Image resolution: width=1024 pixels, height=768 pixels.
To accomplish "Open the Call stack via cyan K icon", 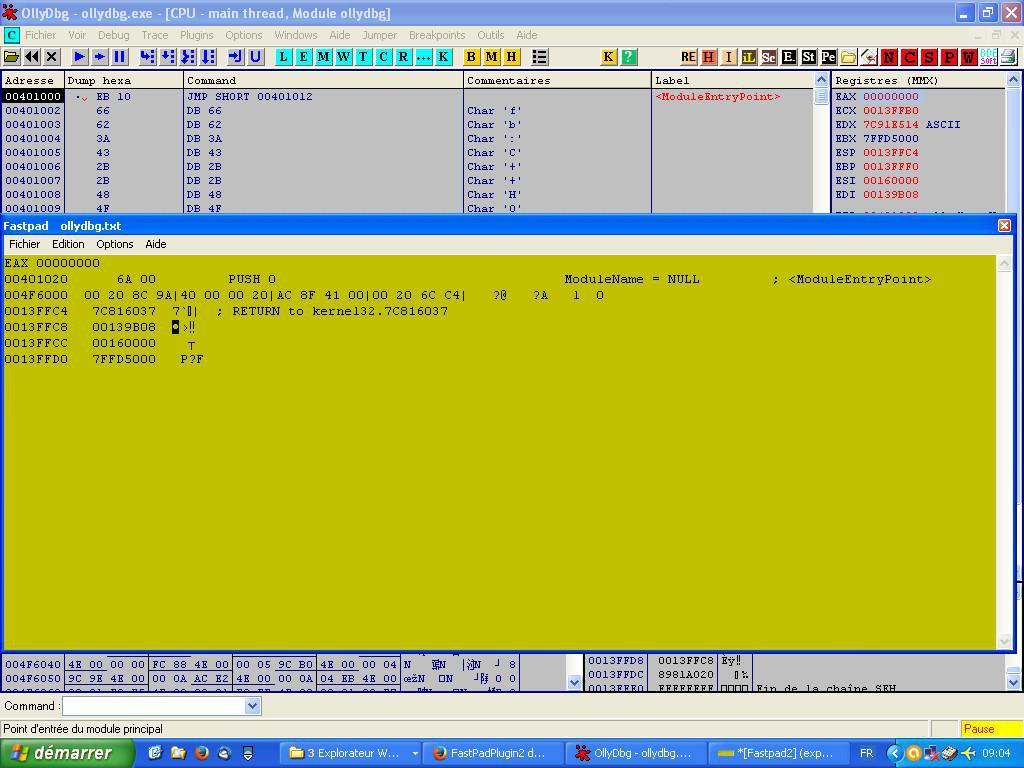I will pyautogui.click(x=443, y=57).
